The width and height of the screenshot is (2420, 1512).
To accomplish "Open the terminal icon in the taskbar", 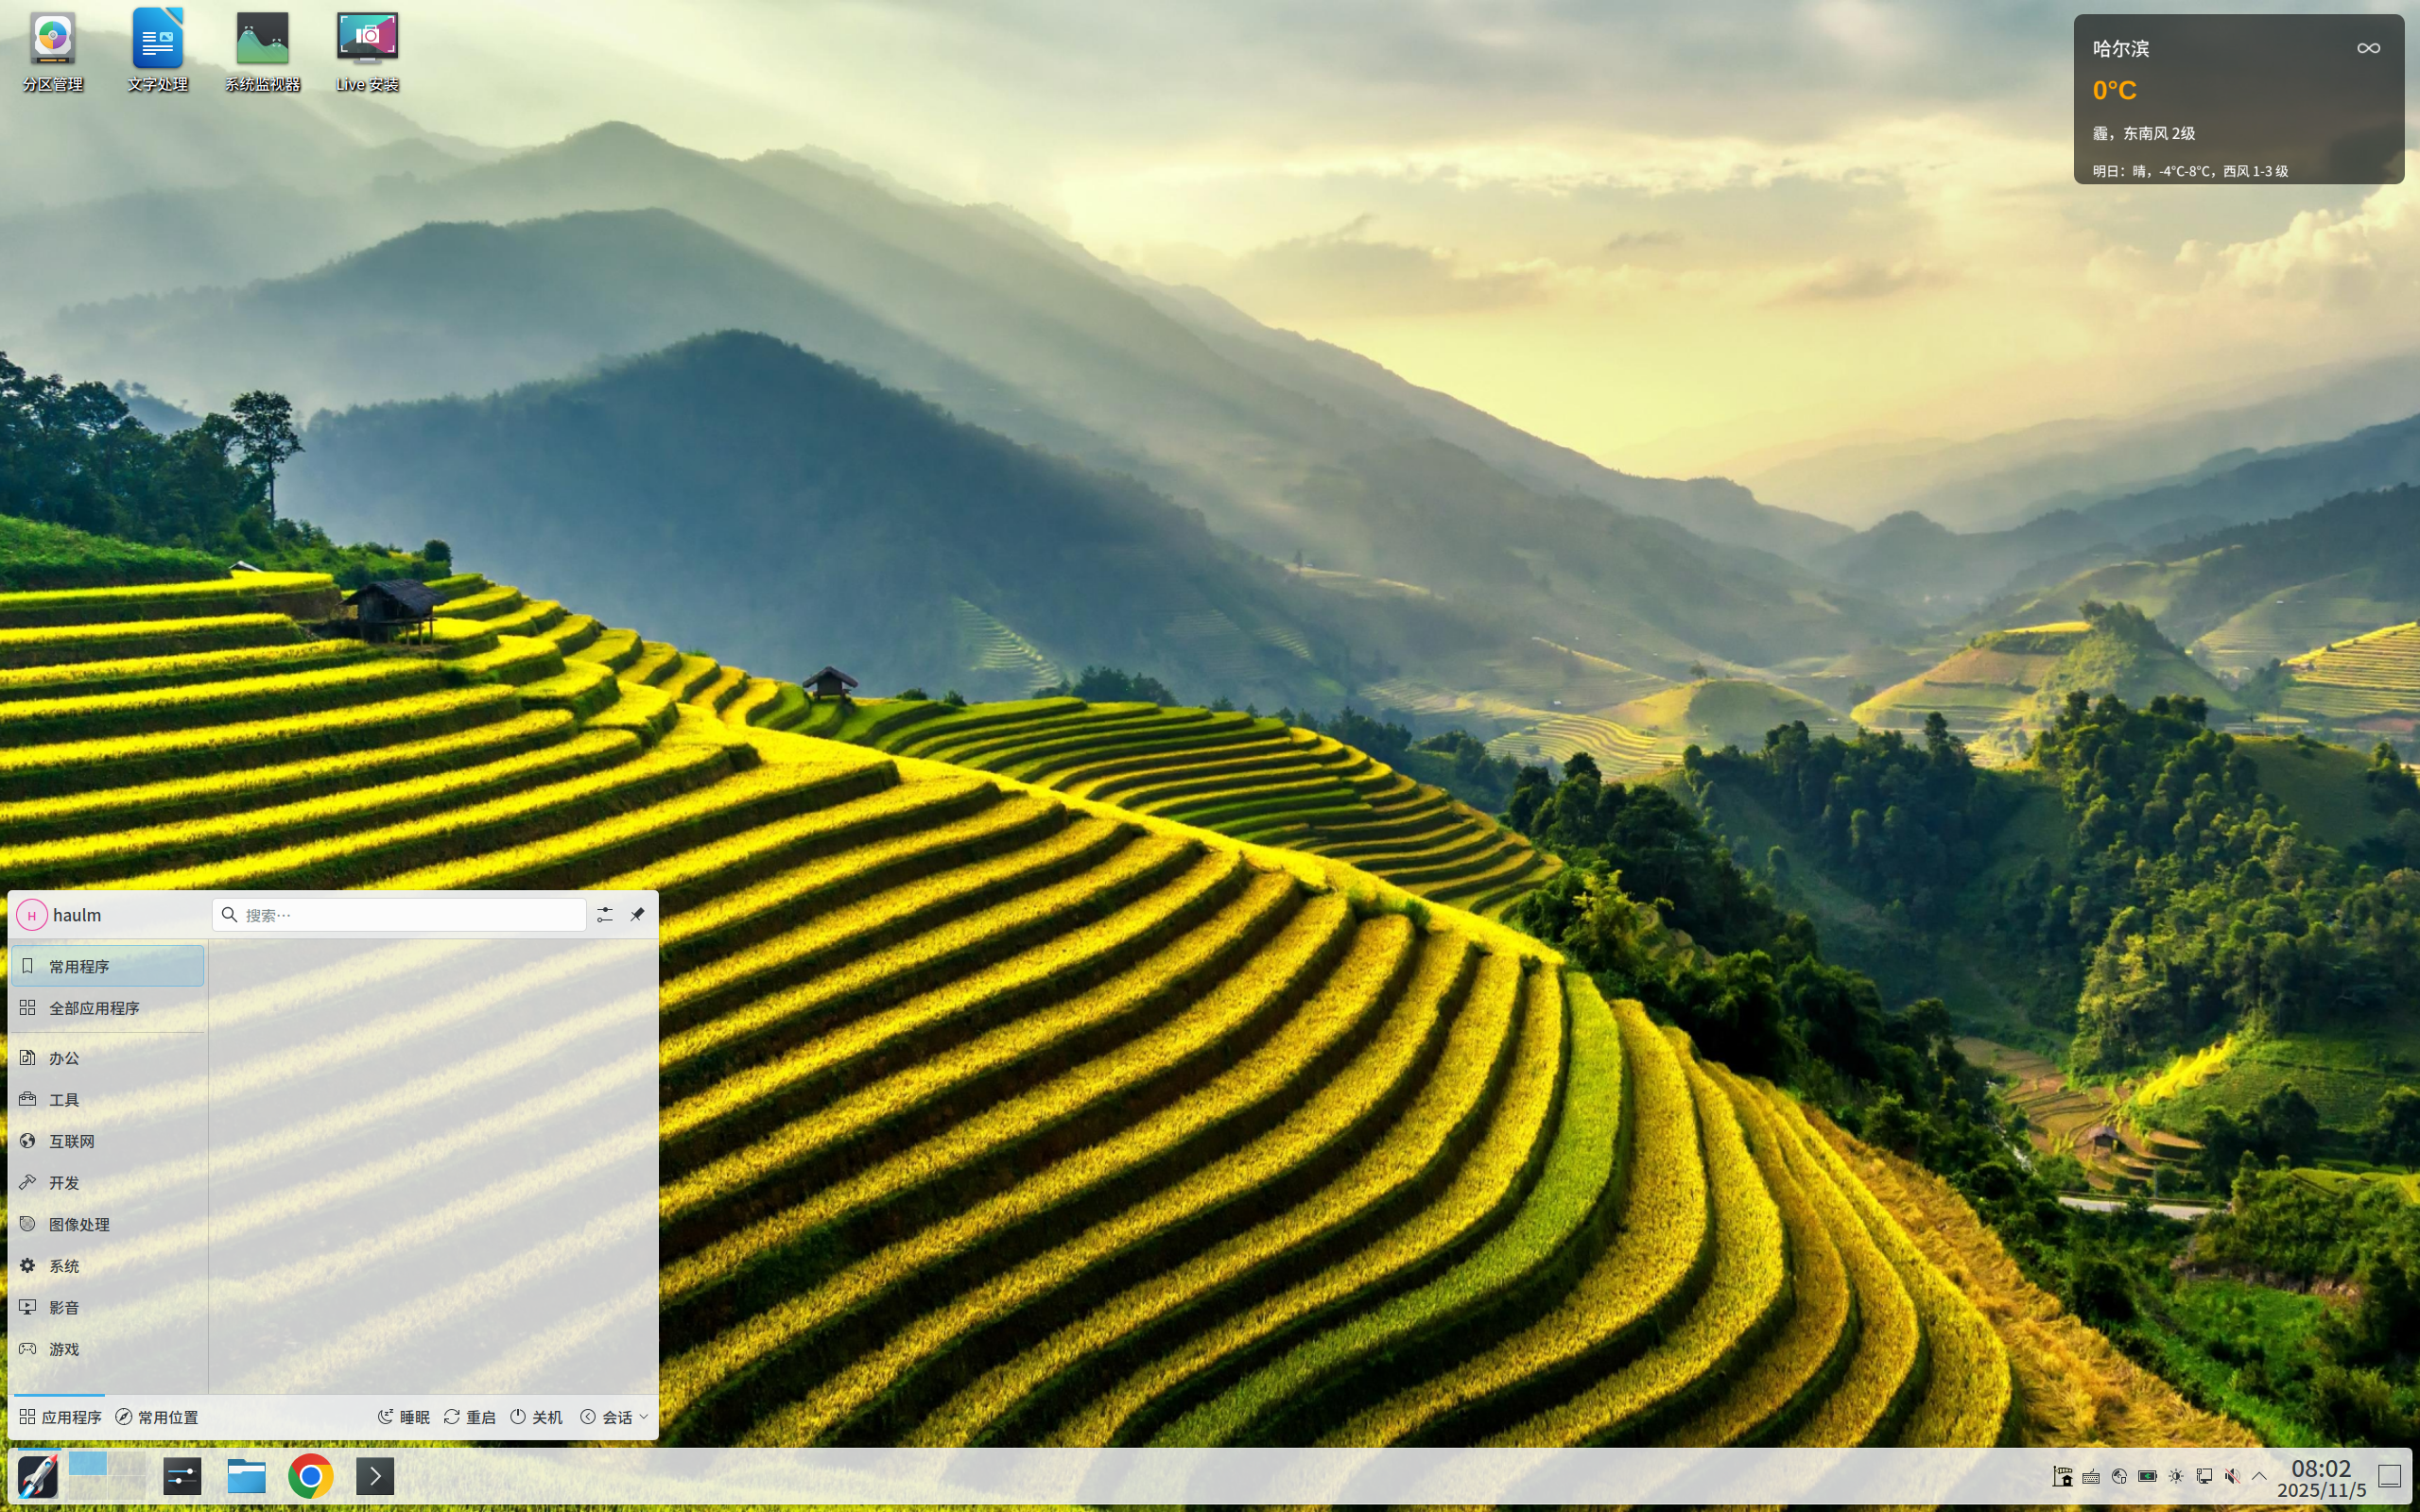I will pos(375,1476).
